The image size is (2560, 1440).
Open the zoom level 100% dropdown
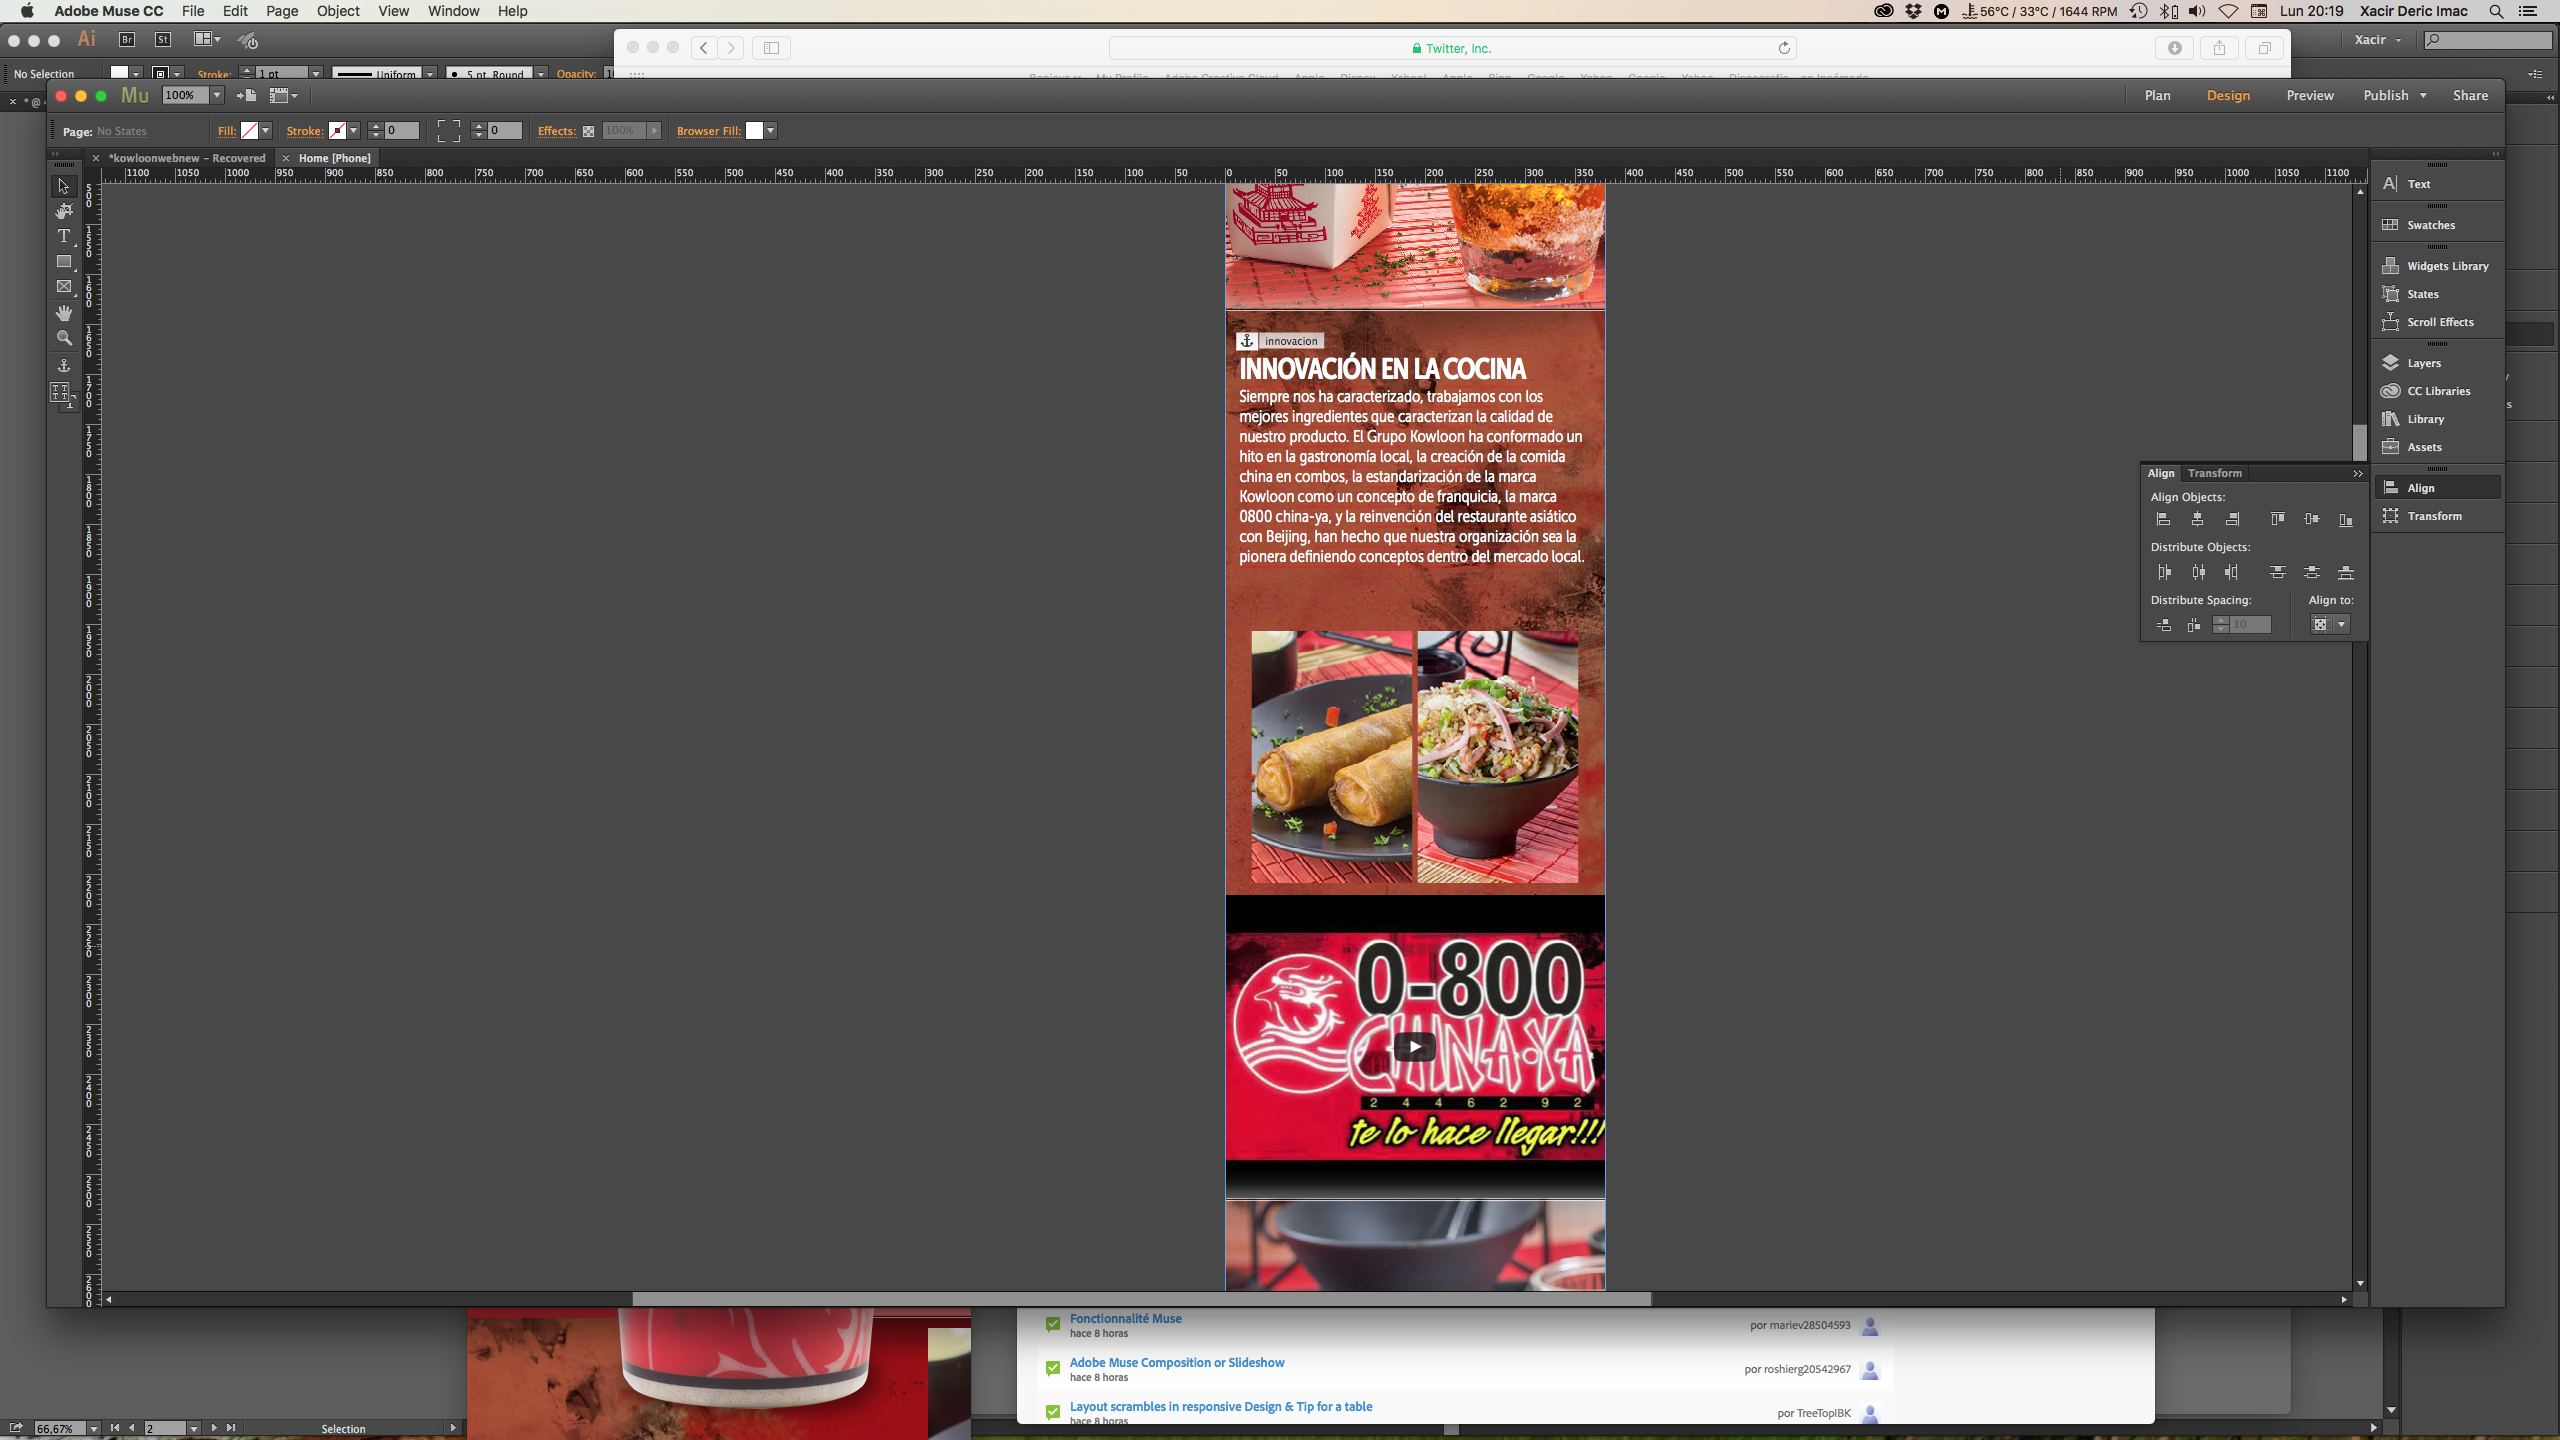216,95
